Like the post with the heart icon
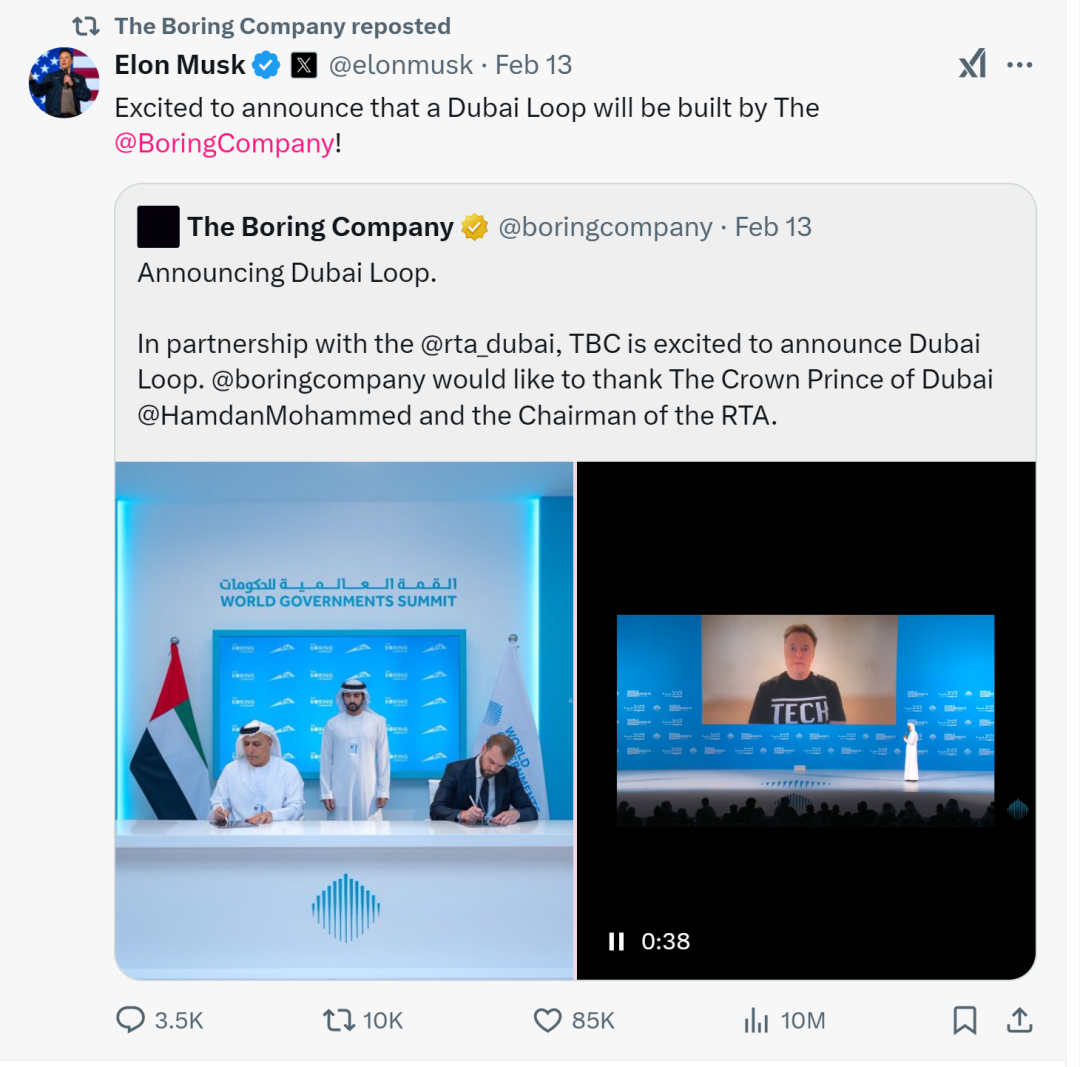Viewport: 1080px width, 1067px height. coord(548,1020)
